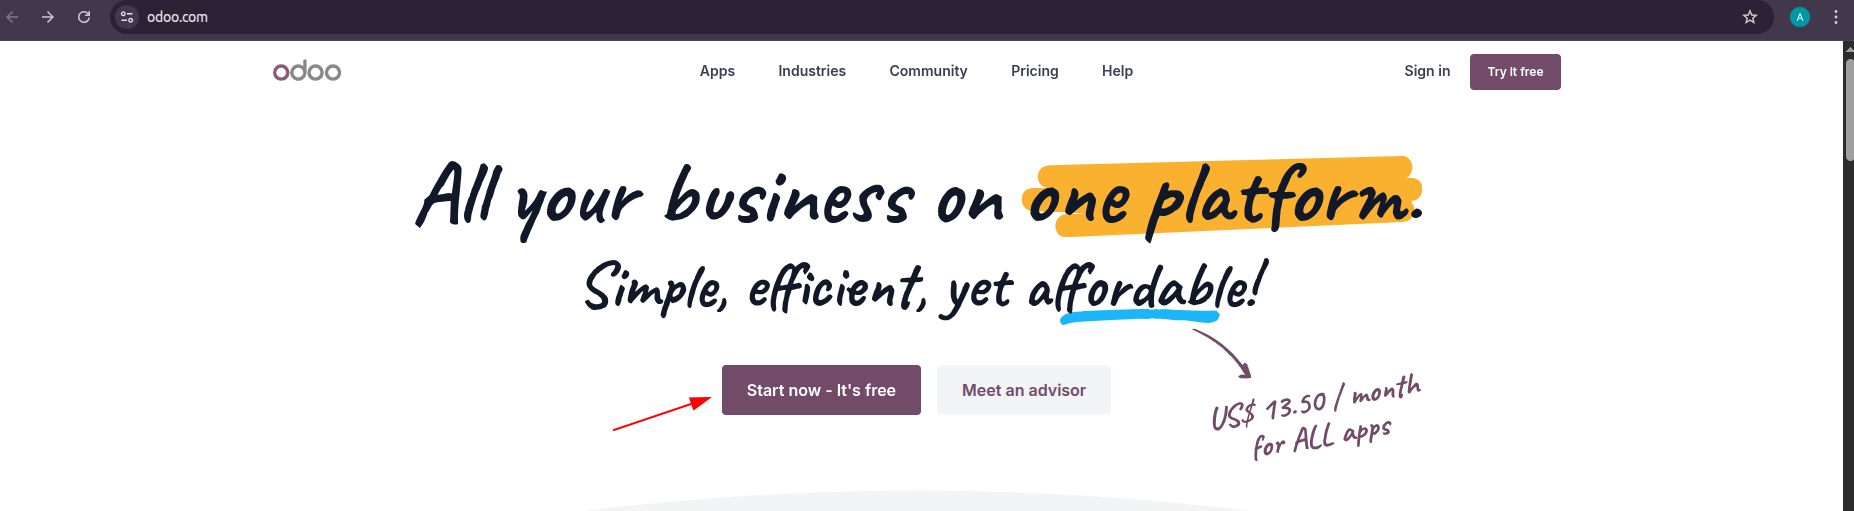Reload the odoo.com page
Viewport: 1854px width, 511px height.
tap(84, 17)
